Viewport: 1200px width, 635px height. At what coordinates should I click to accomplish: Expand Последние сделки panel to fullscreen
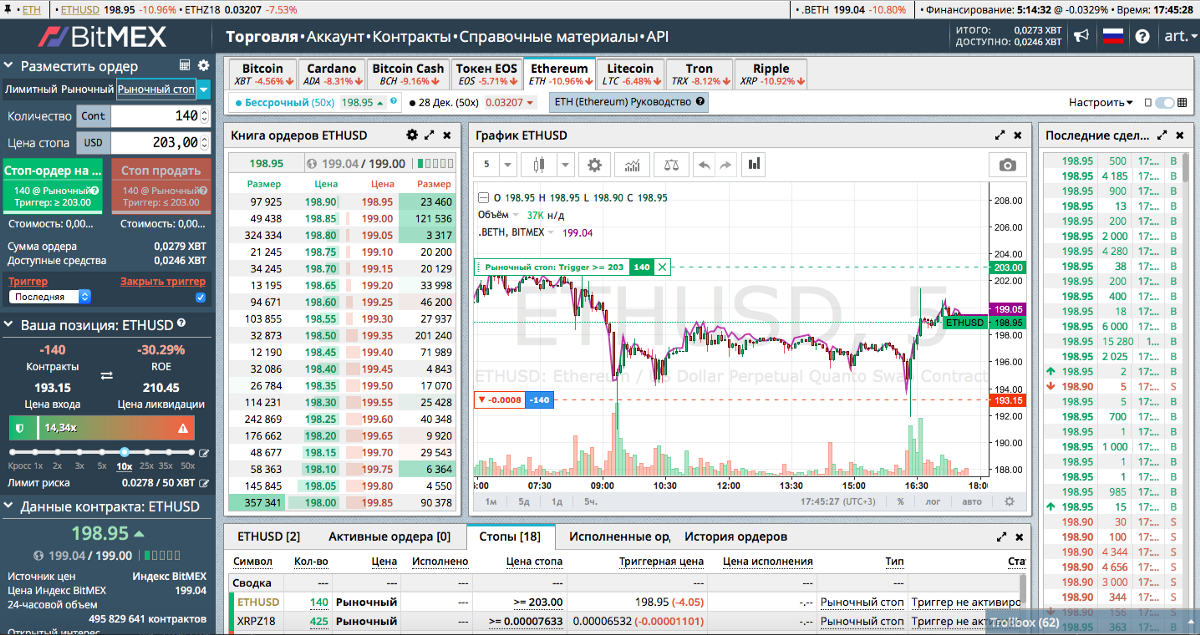pyautogui.click(x=1162, y=135)
